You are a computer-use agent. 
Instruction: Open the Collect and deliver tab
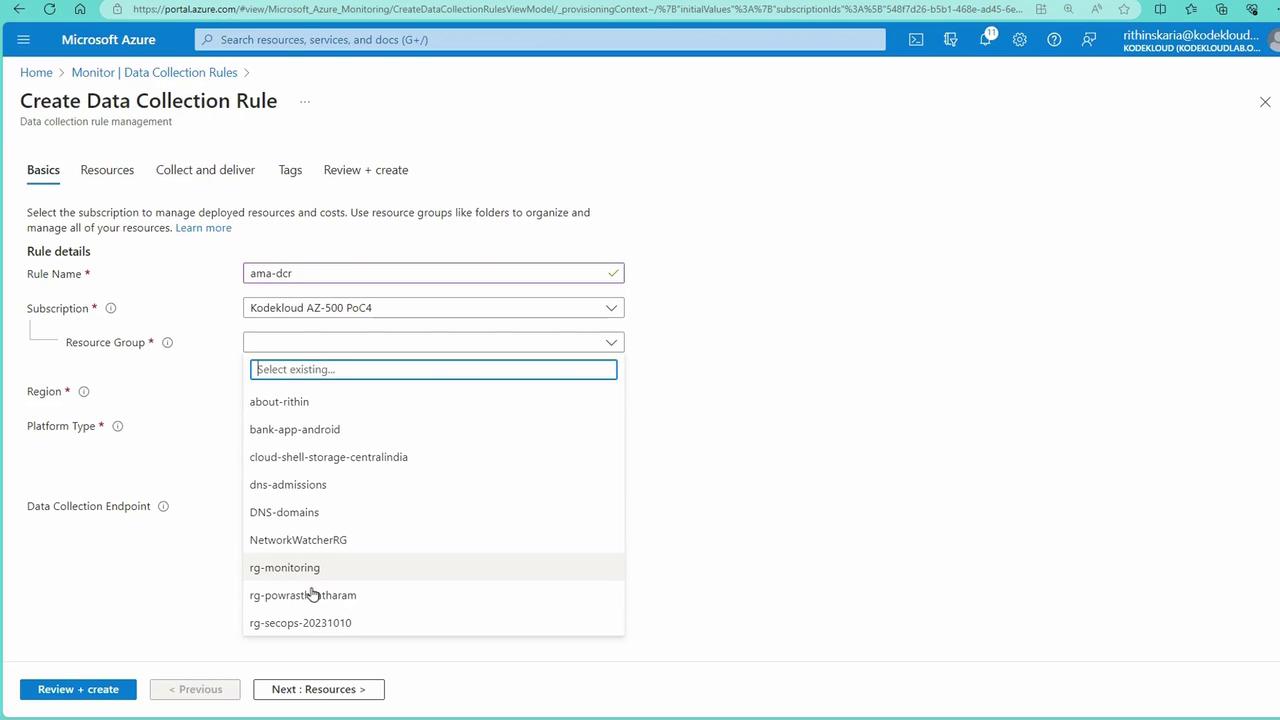(205, 170)
